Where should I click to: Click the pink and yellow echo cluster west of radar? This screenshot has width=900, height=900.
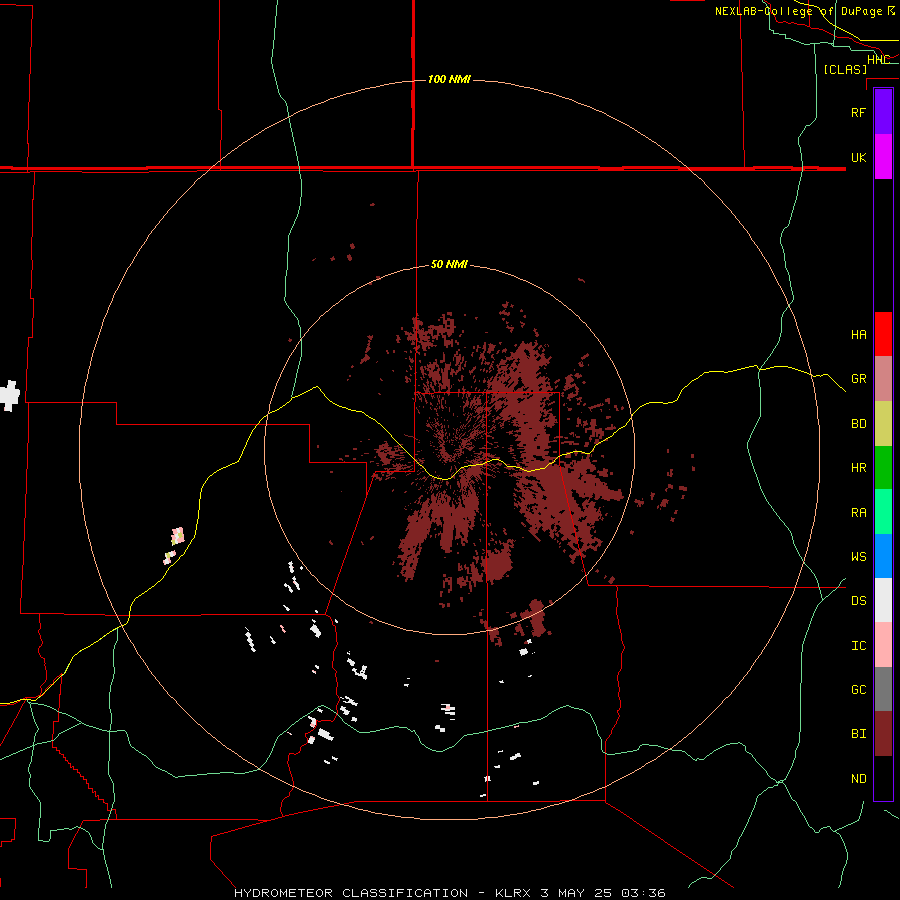point(174,545)
